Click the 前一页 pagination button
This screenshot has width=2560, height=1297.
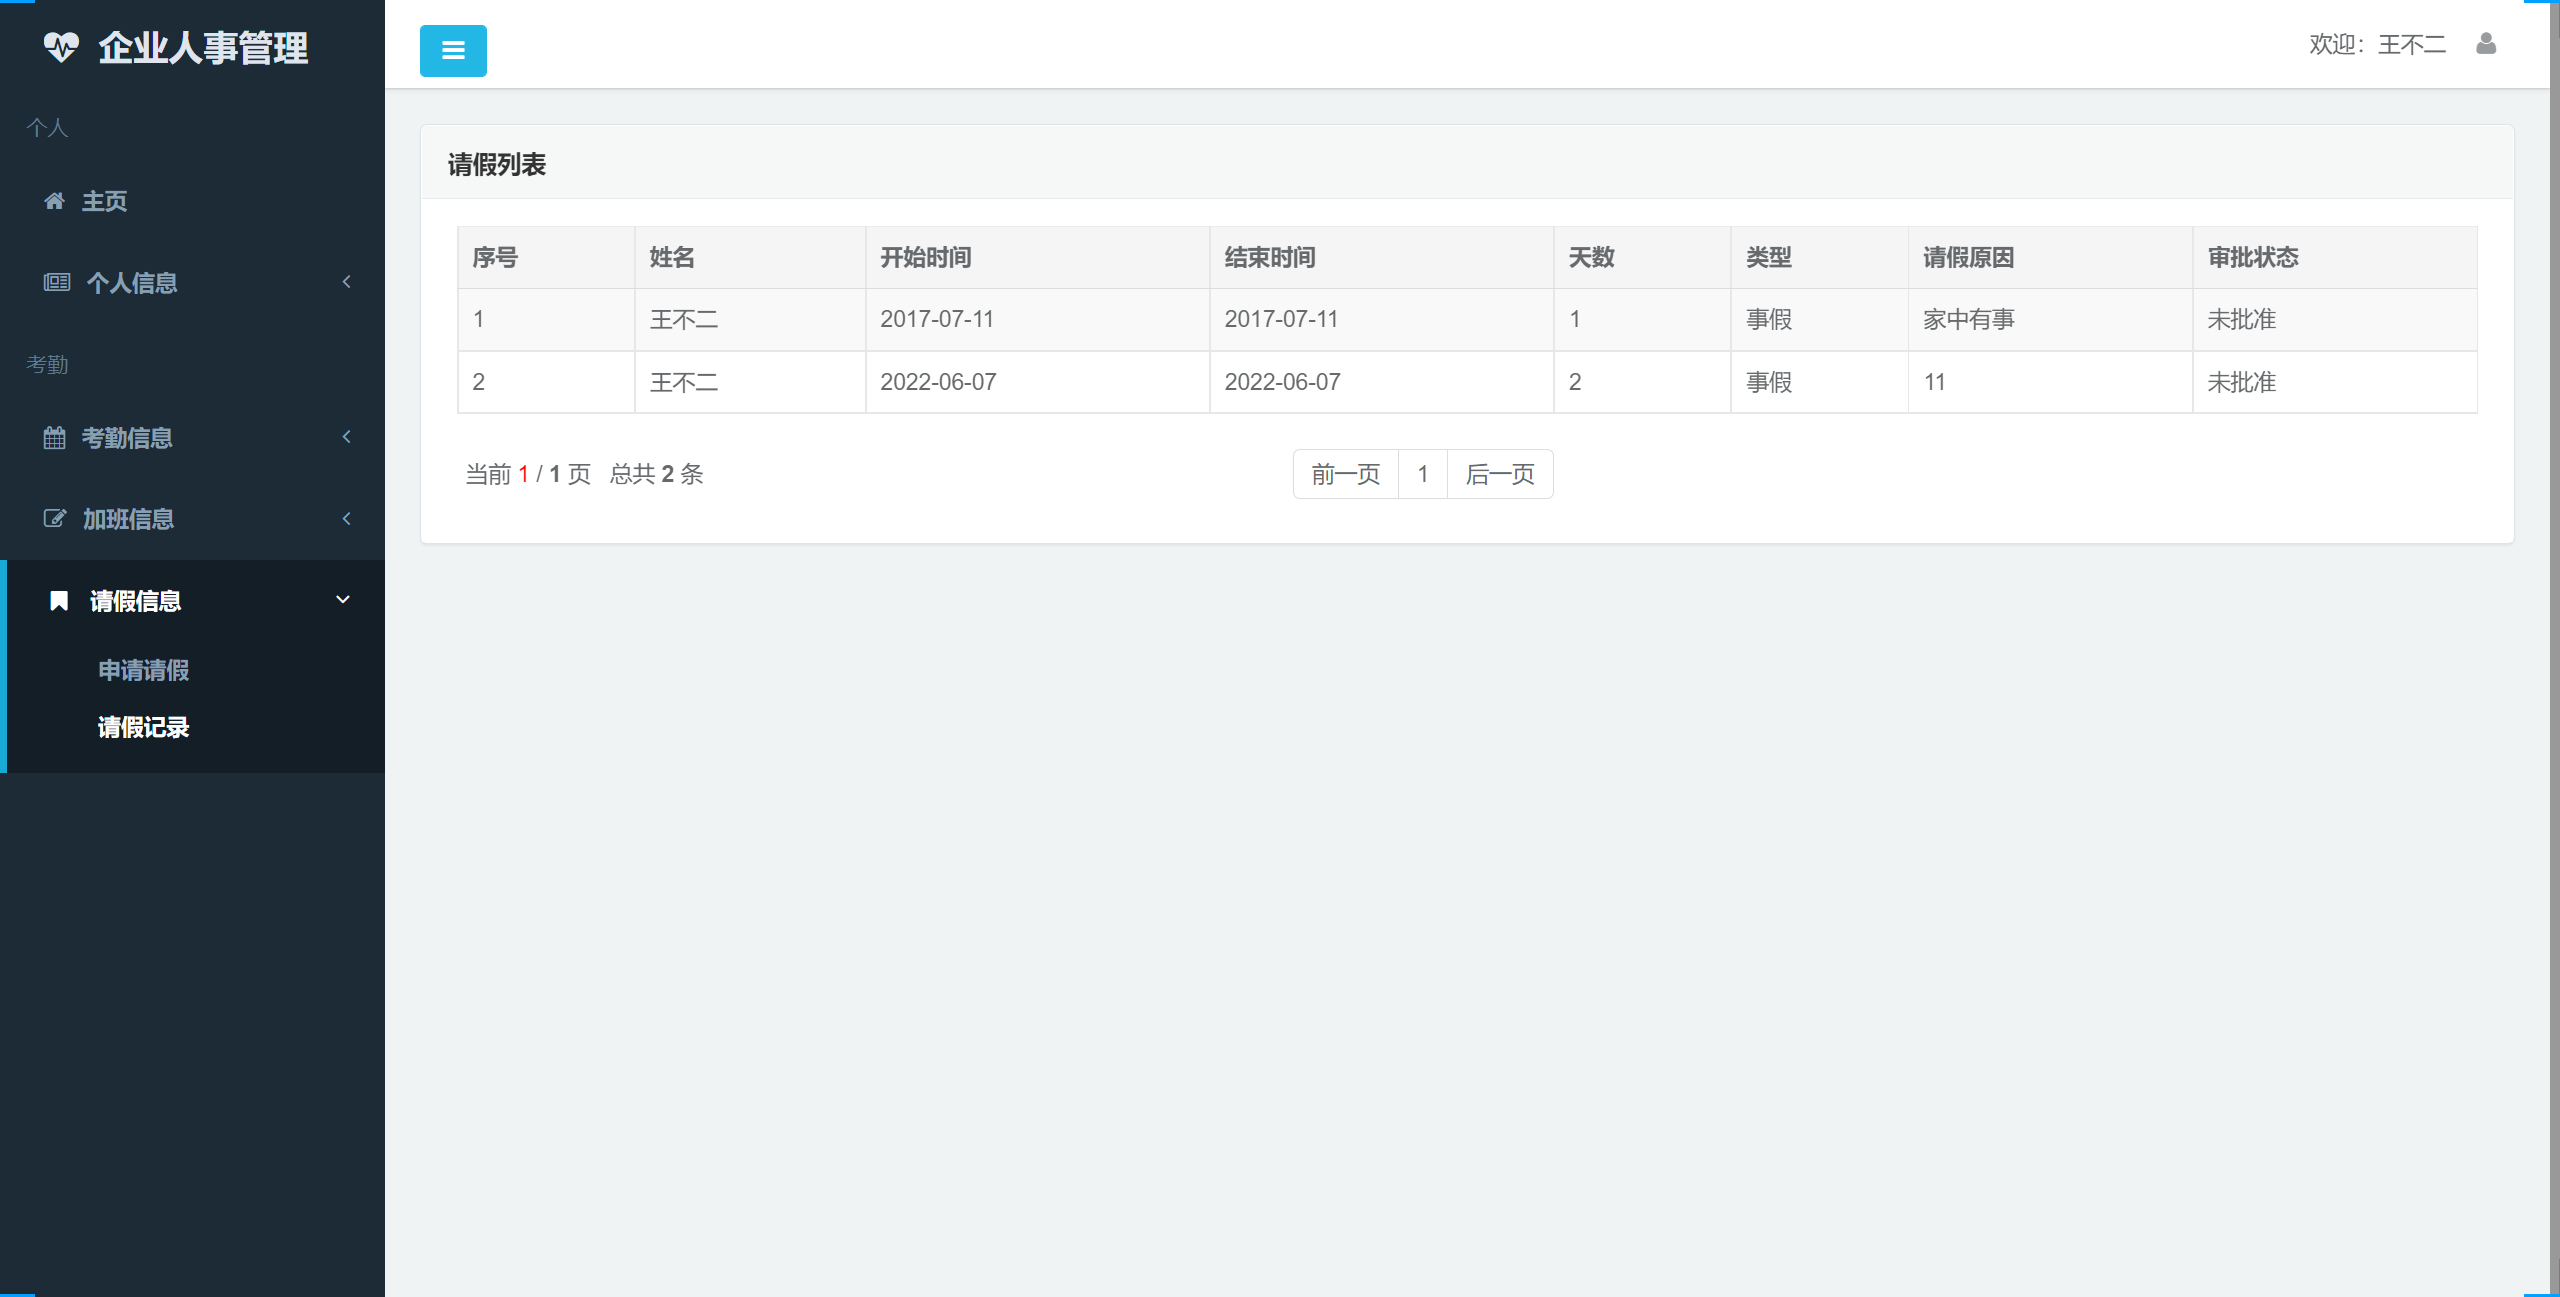pyautogui.click(x=1345, y=474)
